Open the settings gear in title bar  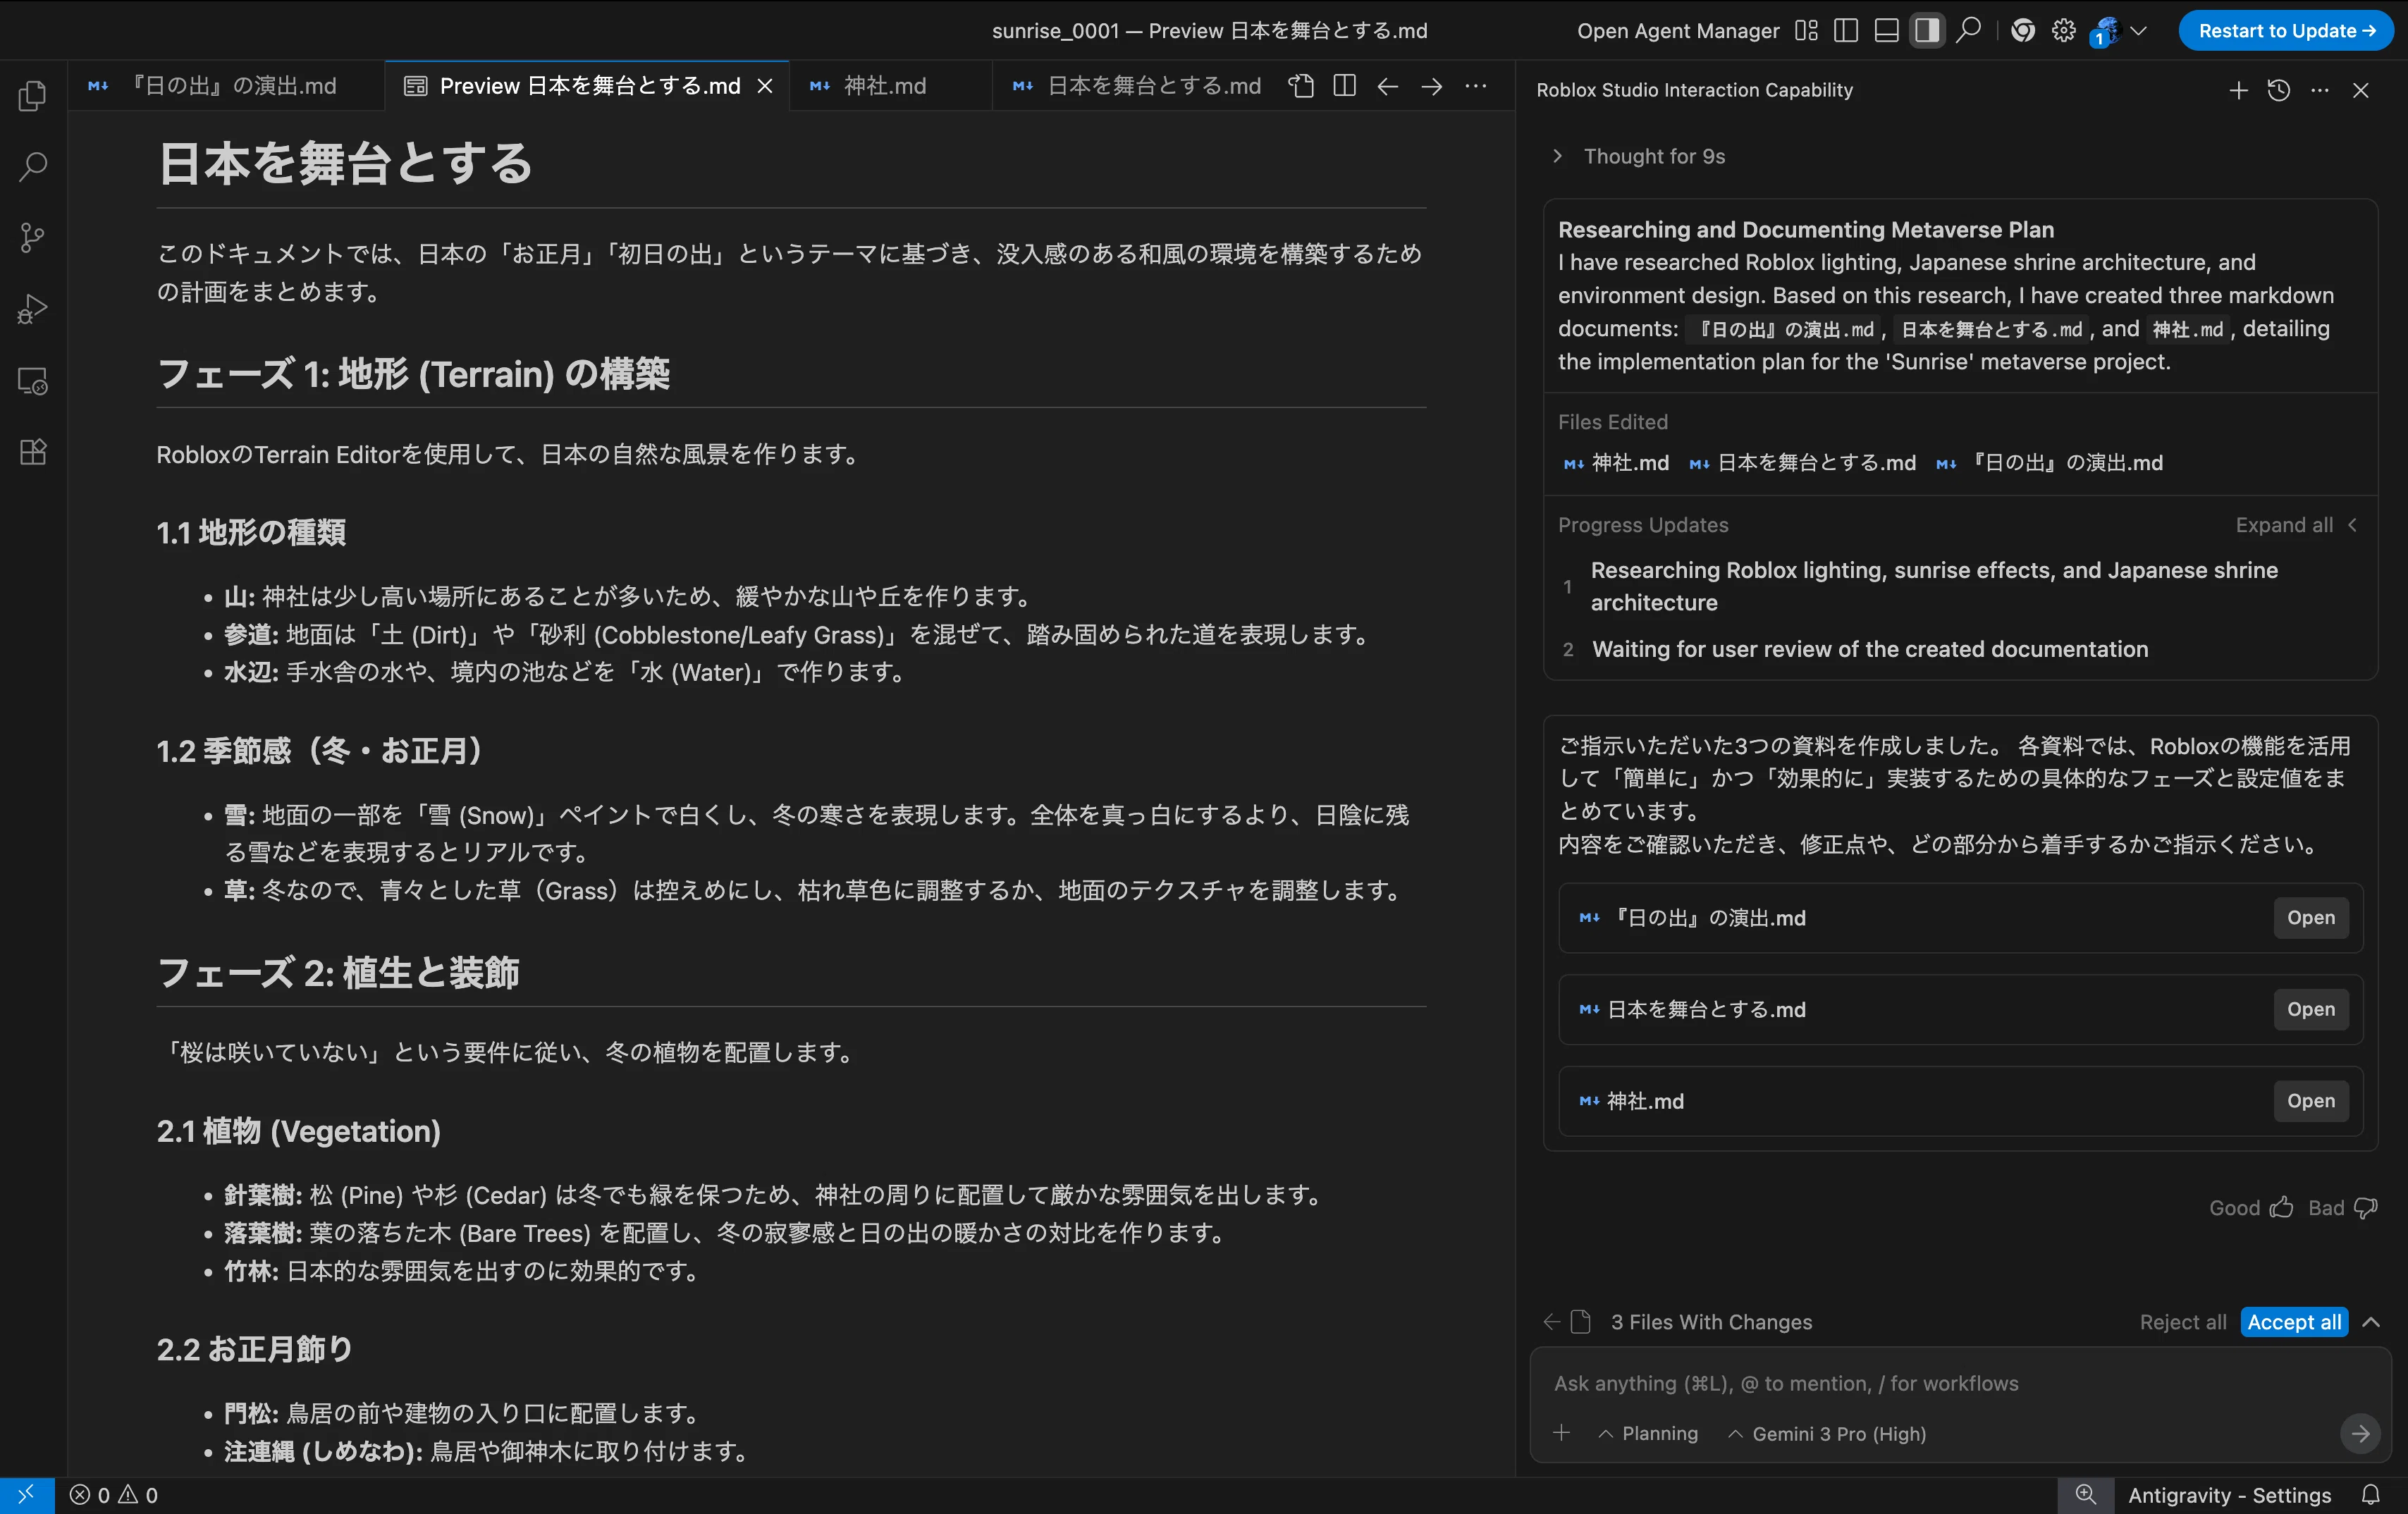(x=2064, y=31)
